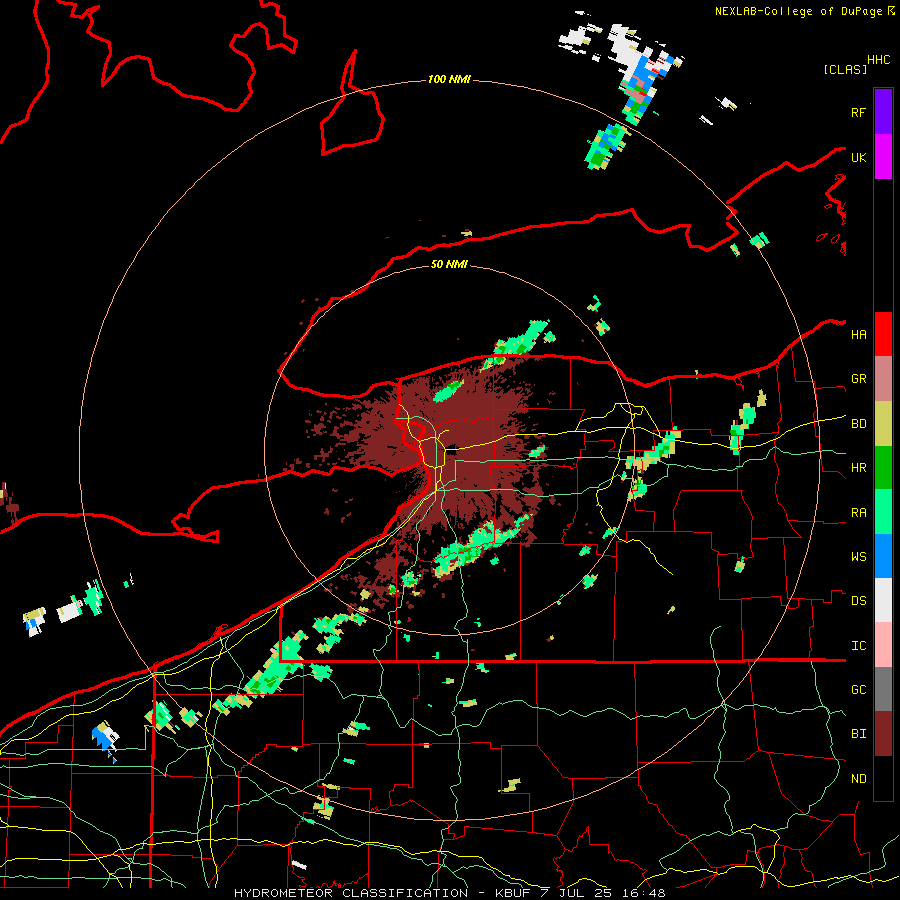Click the 'DS' legend label text
The width and height of the screenshot is (900, 900).
coord(858,601)
